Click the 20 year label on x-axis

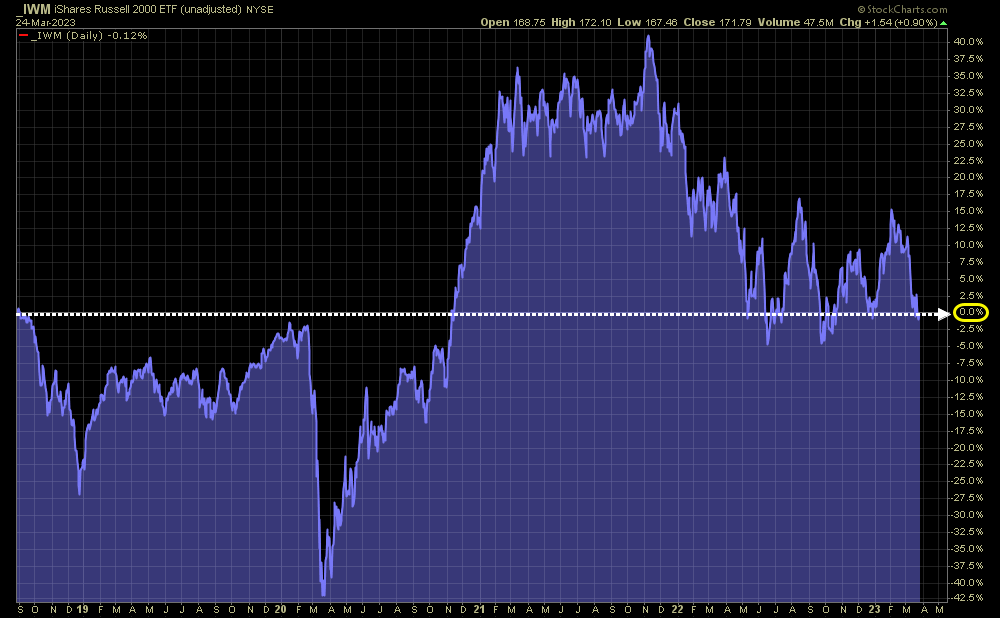281,610
